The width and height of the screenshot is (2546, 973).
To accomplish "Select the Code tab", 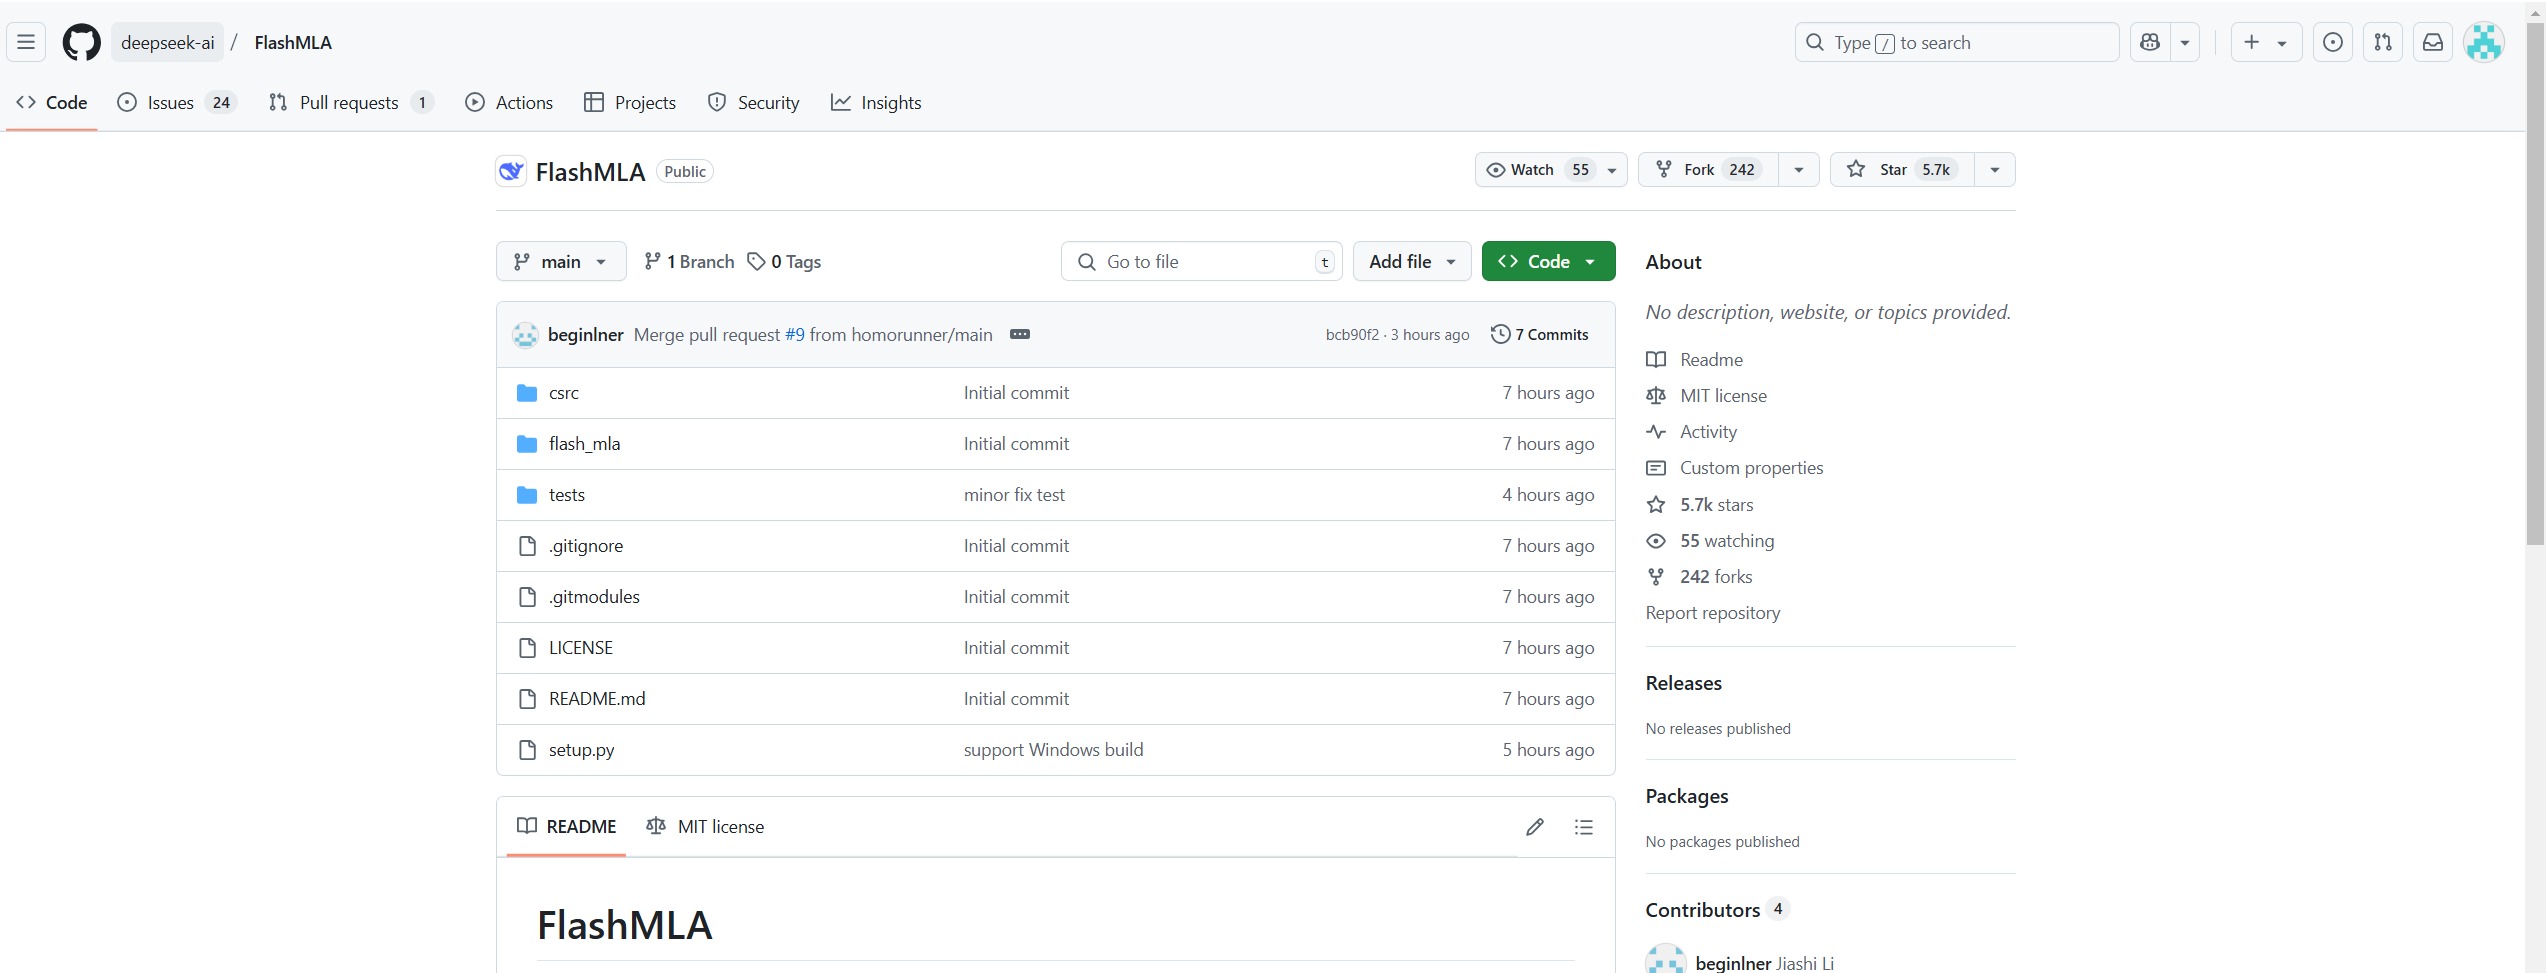I will tap(52, 102).
